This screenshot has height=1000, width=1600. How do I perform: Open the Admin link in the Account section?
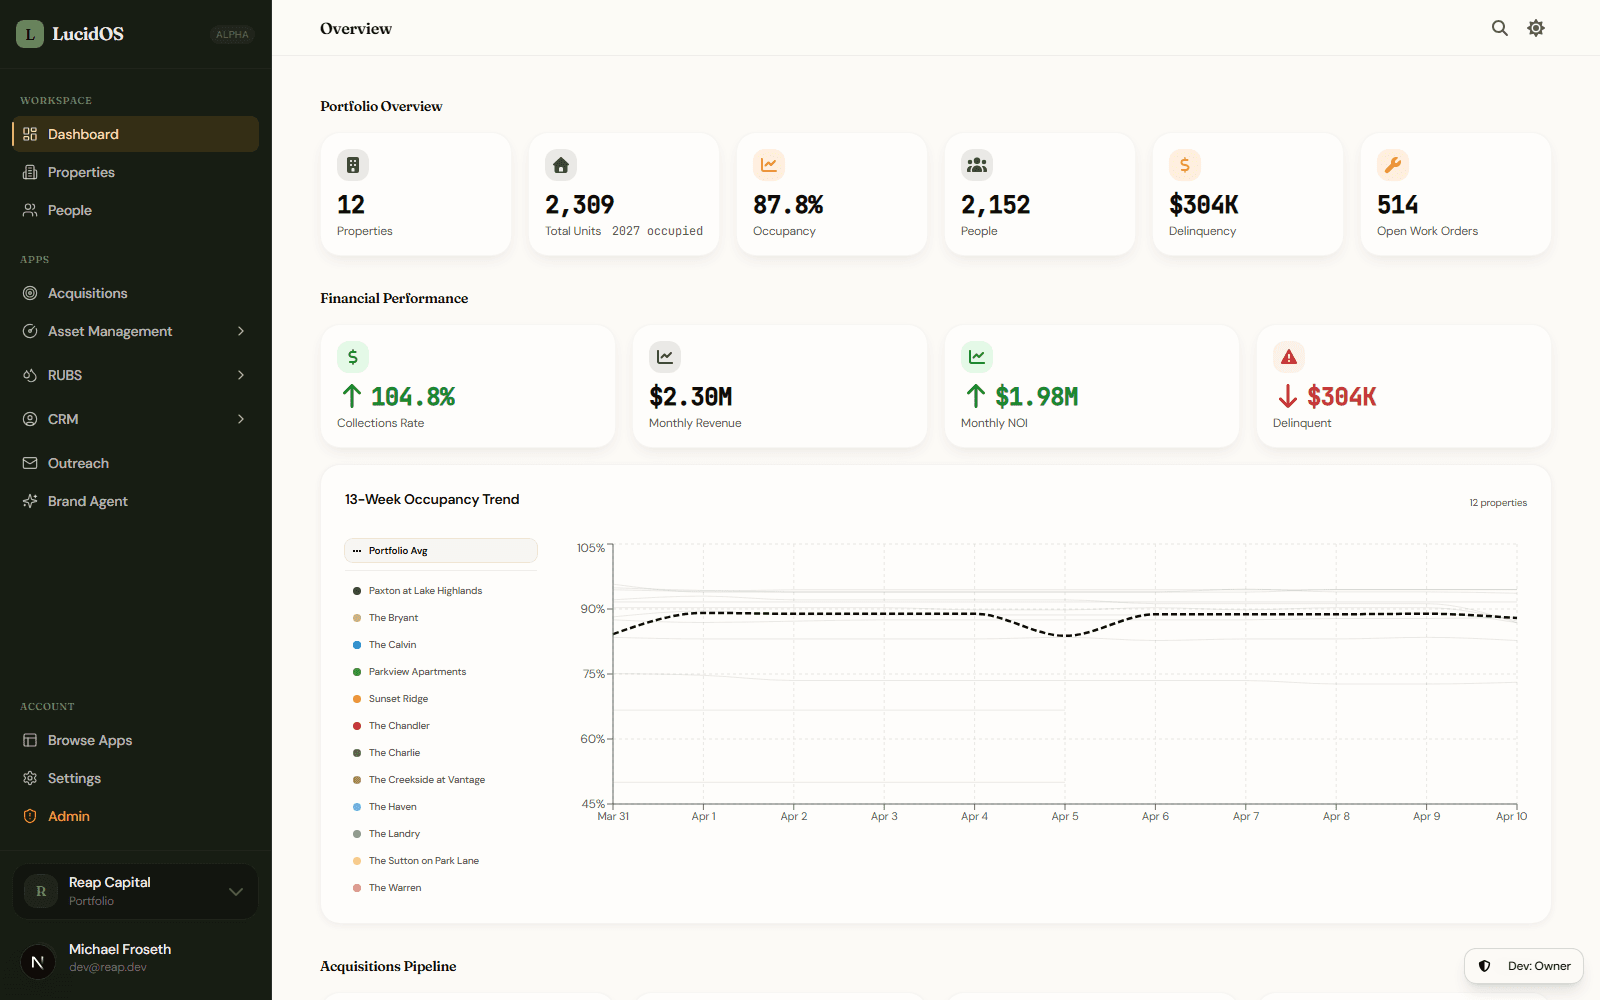coord(135,816)
